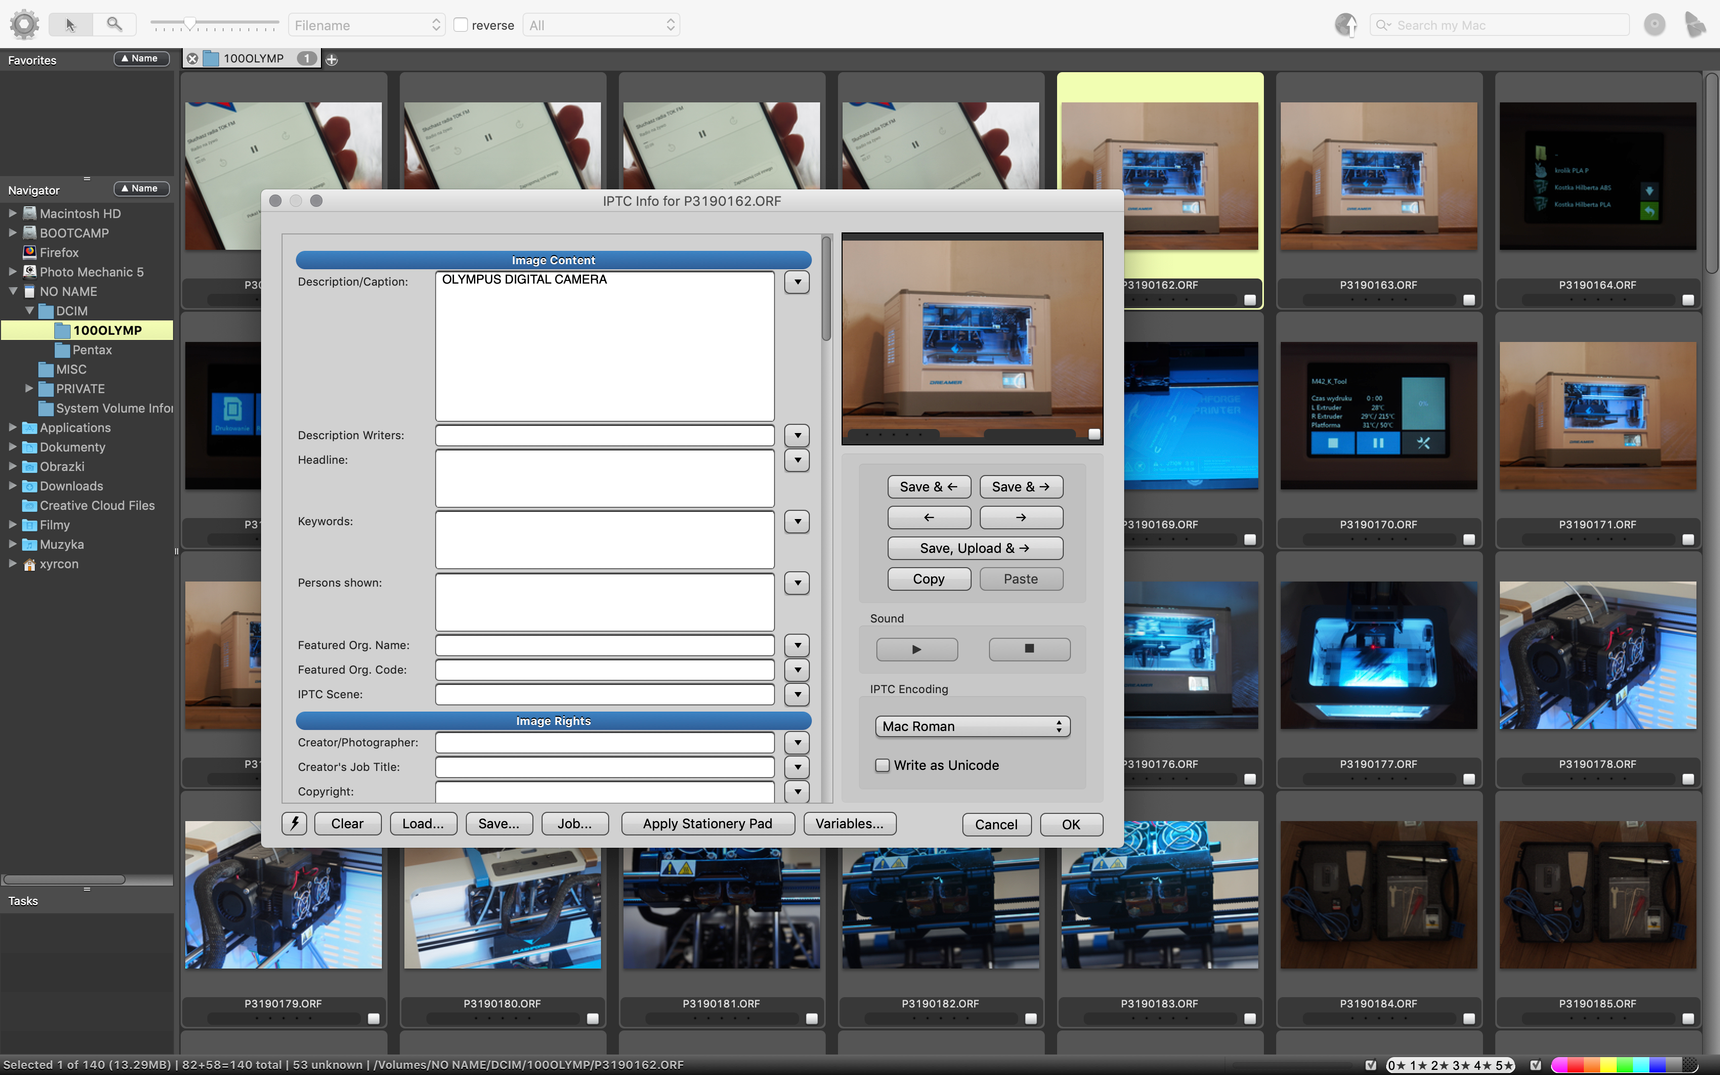
Task: Select the Obrazki folder in Navigator
Action: point(53,467)
